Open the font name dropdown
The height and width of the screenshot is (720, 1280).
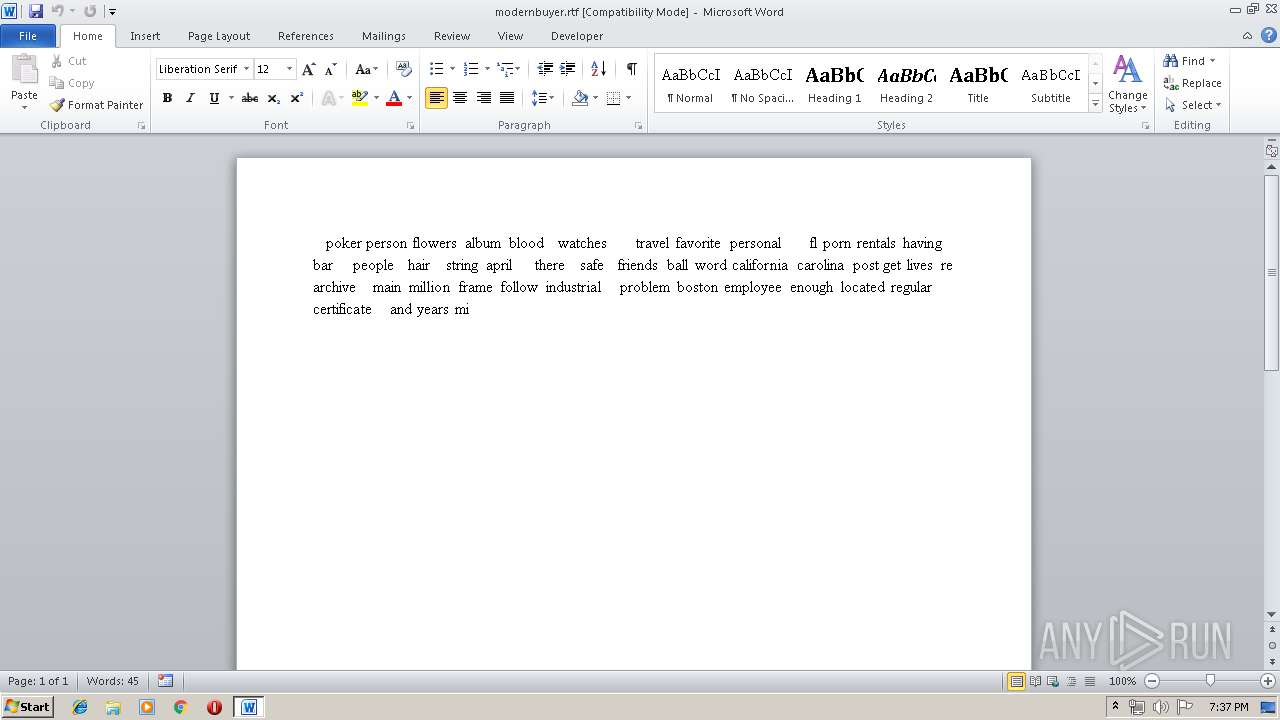[x=246, y=69]
